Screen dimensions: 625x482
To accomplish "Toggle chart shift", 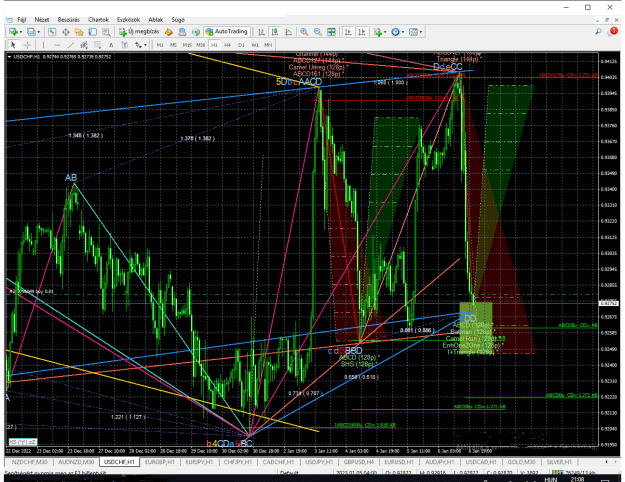I will [x=362, y=32].
